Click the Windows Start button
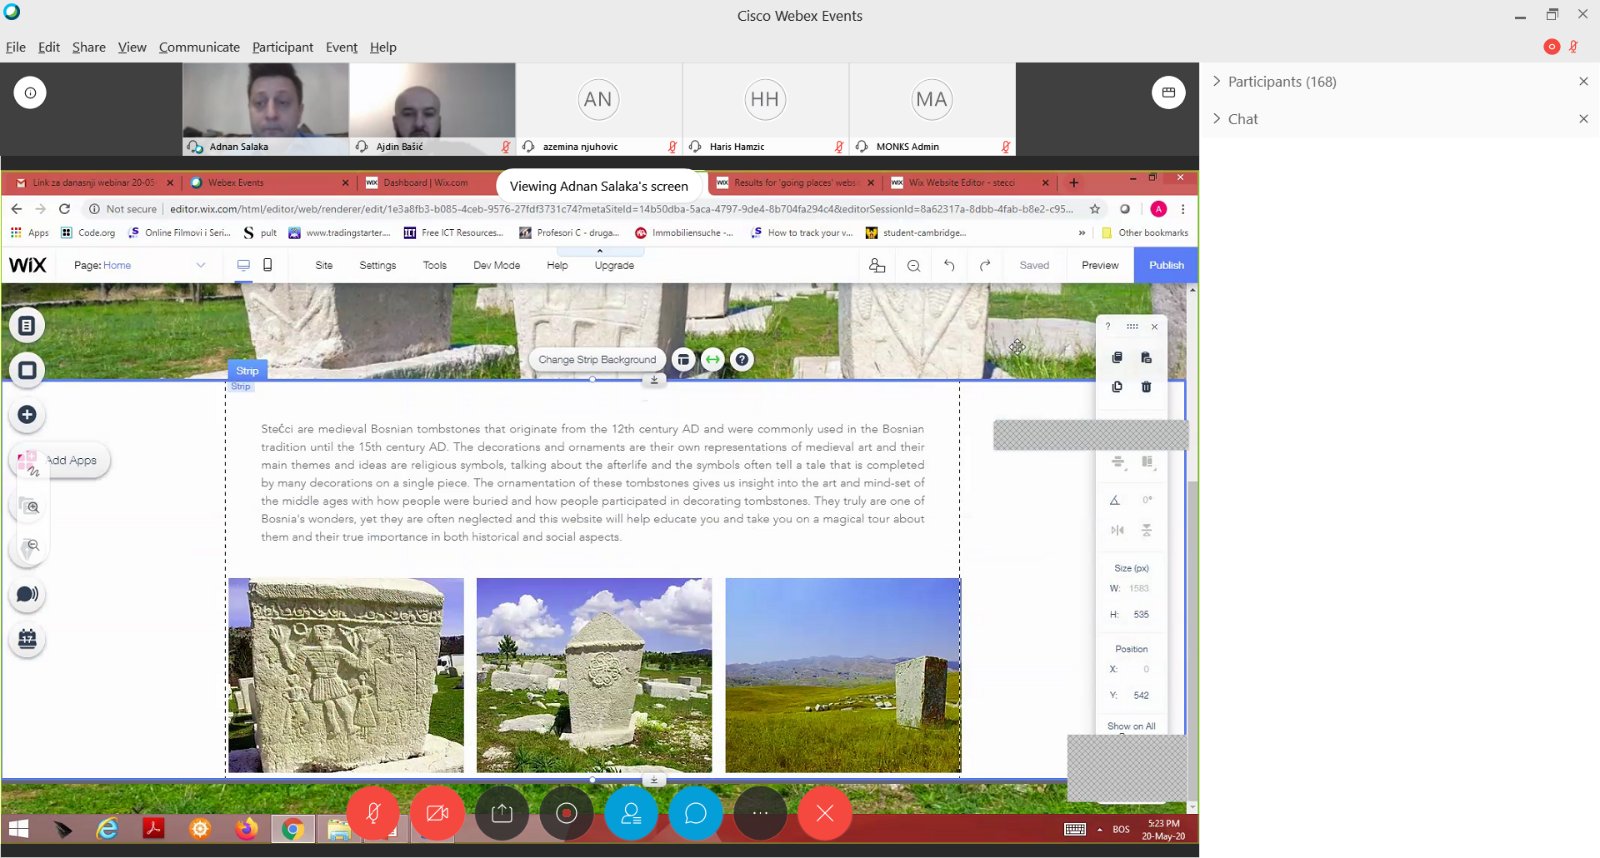 (18, 829)
